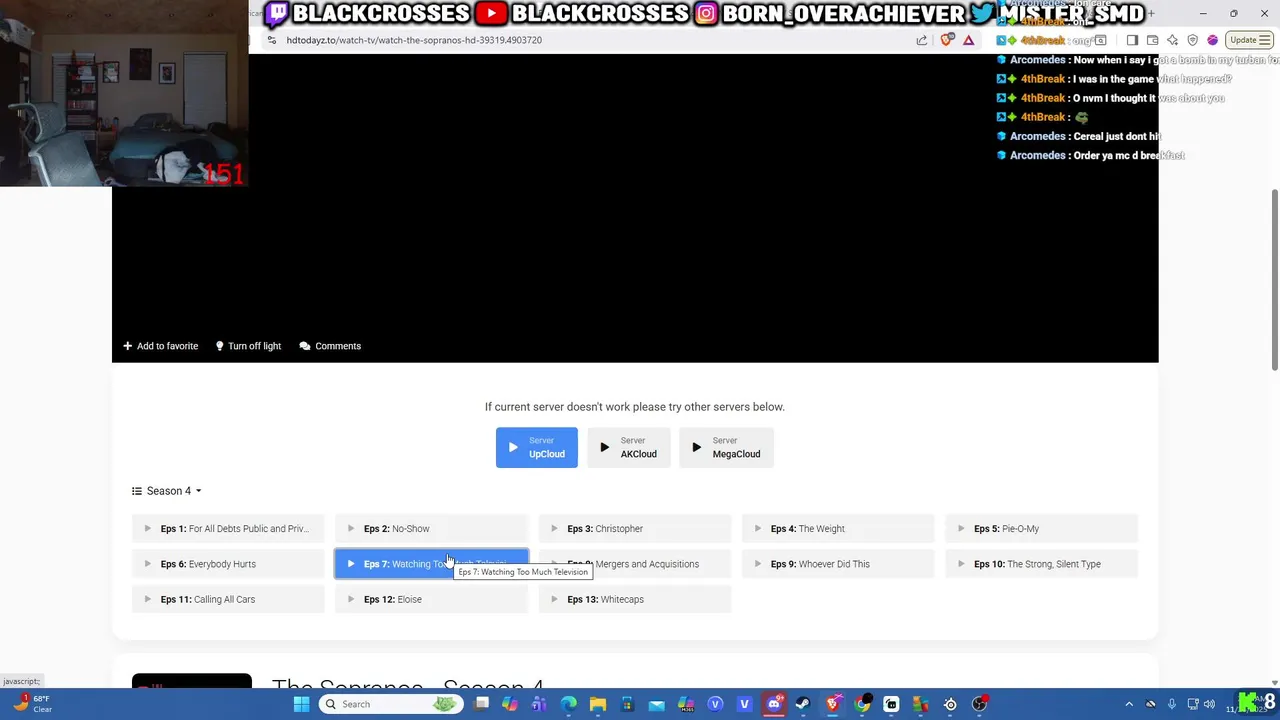The width and height of the screenshot is (1280, 720).
Task: Open the Comments section link
Action: (330, 346)
